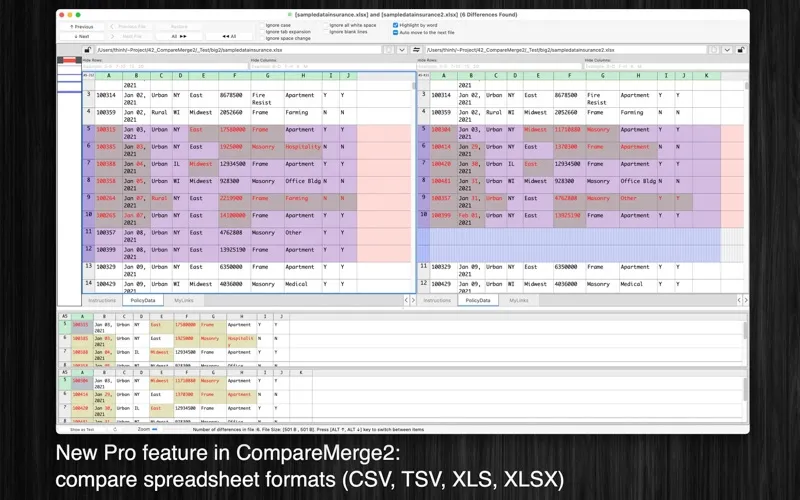Viewport: 800px width, 500px height.
Task: Focus the right pane Hide Columns field
Action: coord(666,66)
